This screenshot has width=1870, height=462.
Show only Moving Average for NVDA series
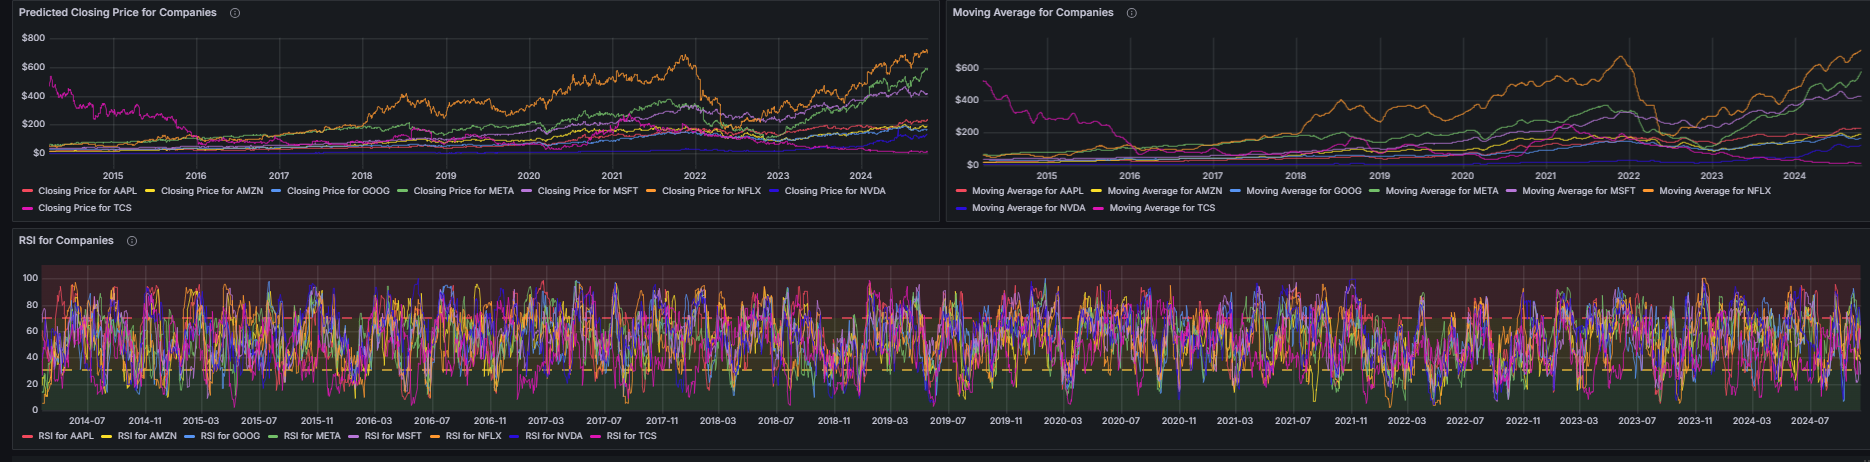[1028, 208]
